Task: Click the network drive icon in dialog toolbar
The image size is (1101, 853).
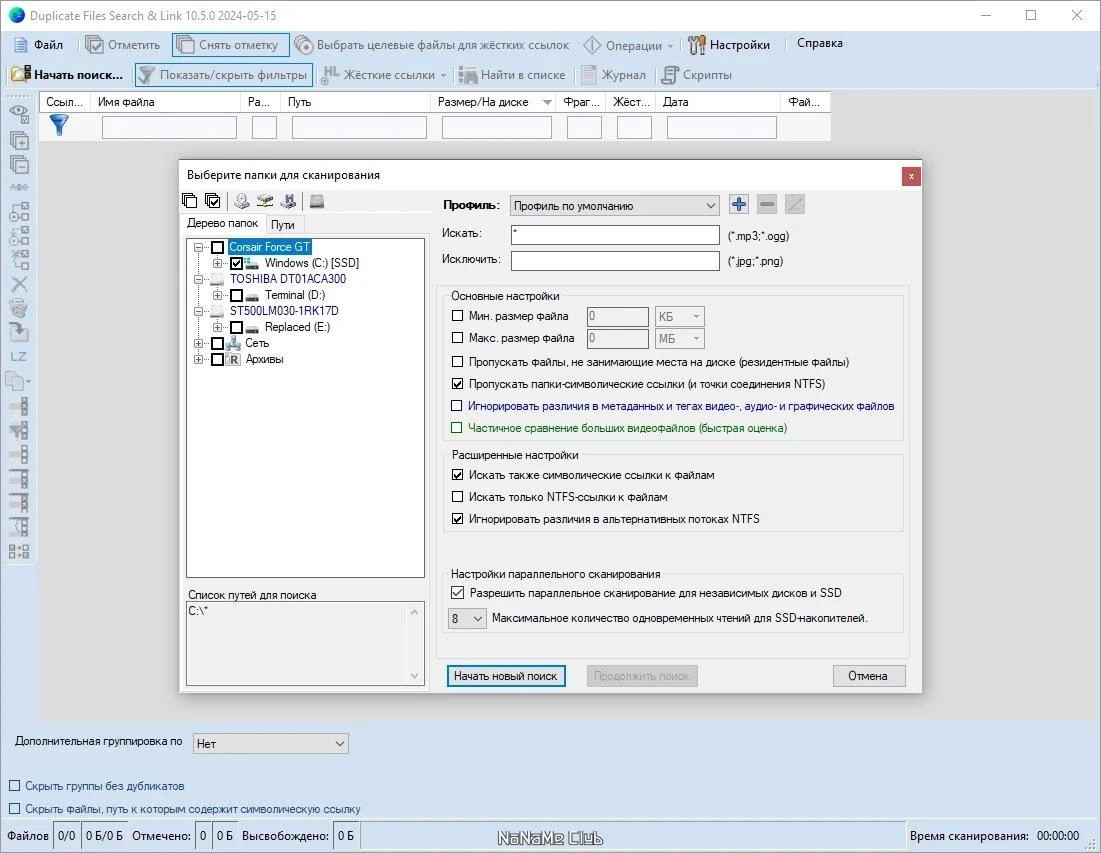Action: coord(265,201)
